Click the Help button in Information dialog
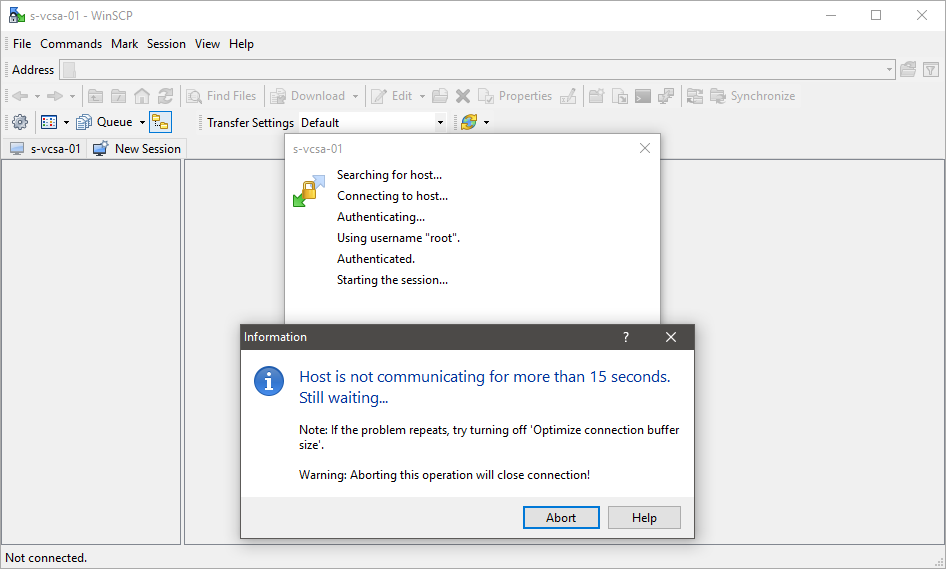 pos(644,518)
